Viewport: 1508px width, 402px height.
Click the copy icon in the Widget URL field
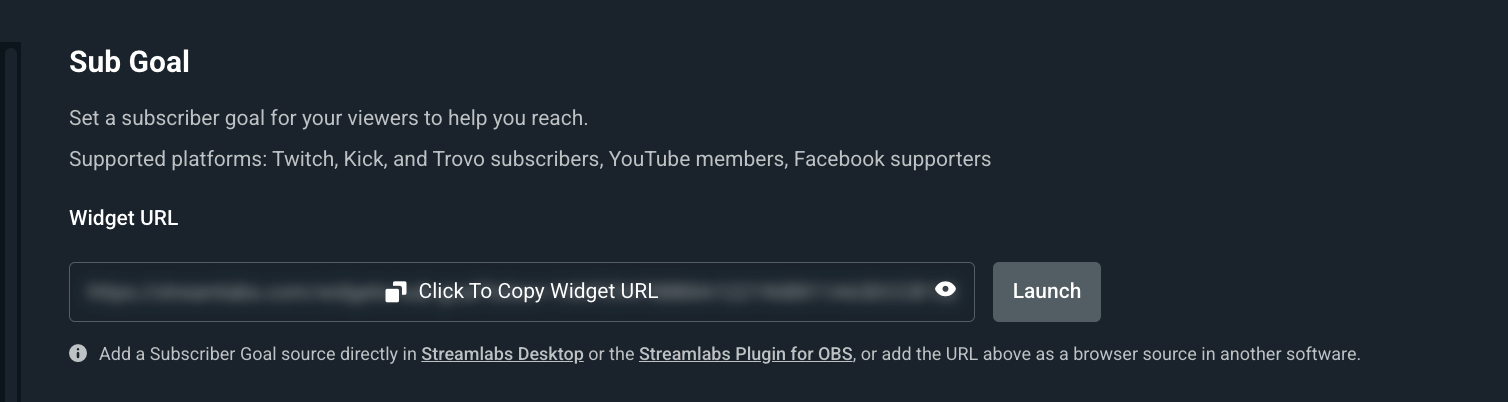pyautogui.click(x=396, y=292)
